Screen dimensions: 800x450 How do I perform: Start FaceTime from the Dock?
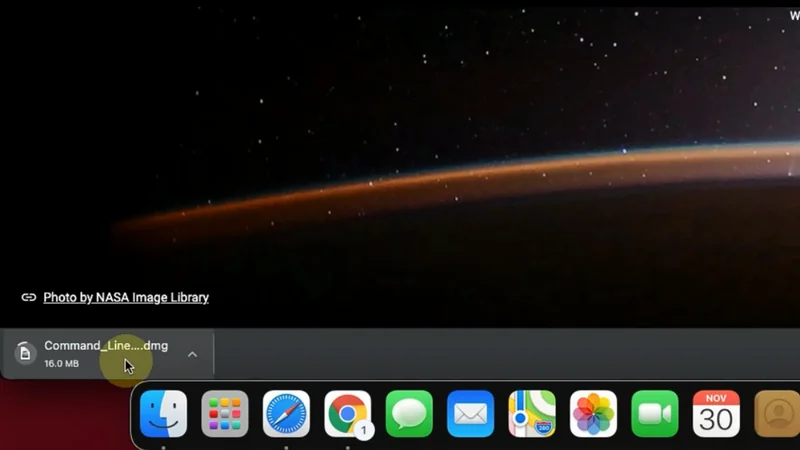point(654,413)
